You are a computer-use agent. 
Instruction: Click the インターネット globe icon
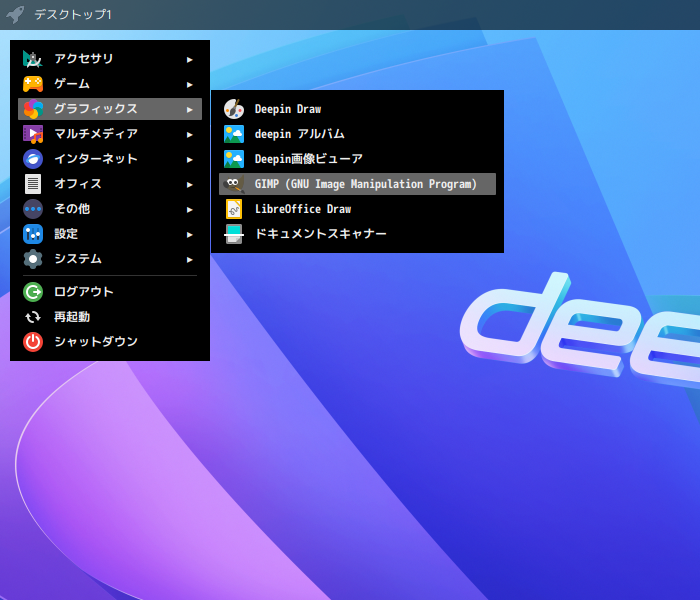pos(33,159)
